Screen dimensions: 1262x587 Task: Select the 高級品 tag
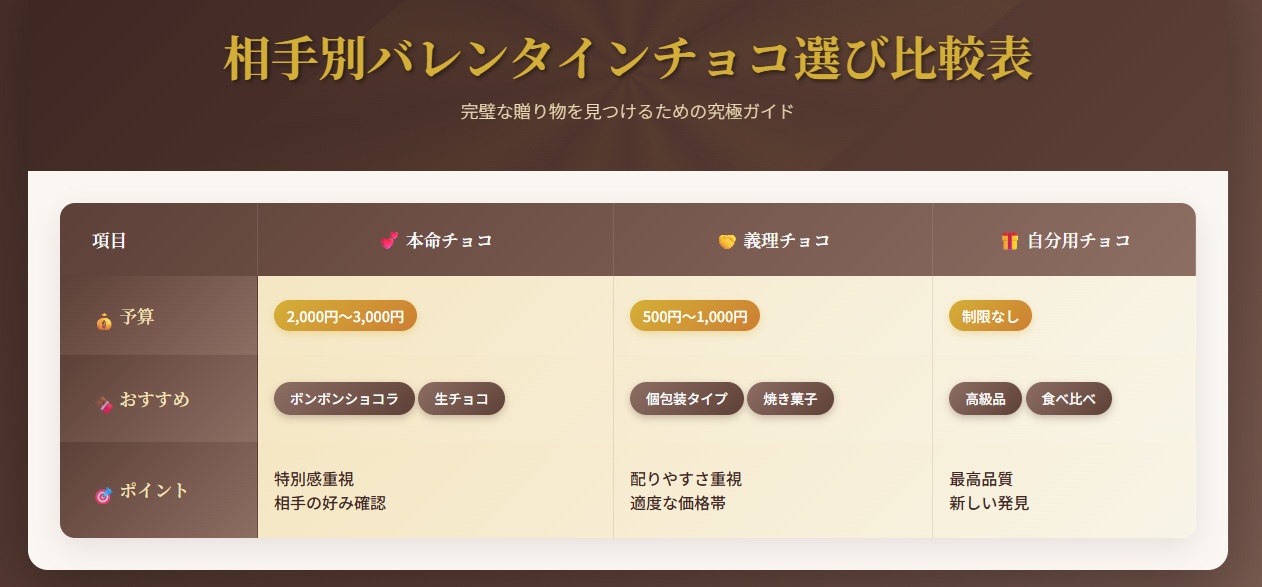(x=985, y=398)
